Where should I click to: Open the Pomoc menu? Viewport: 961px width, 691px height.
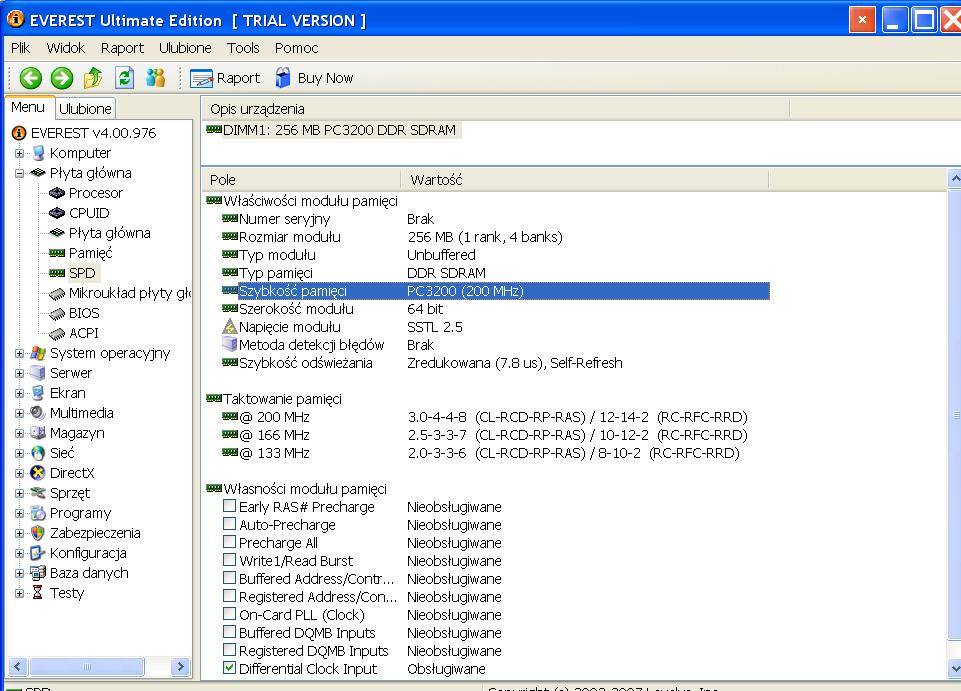coord(296,48)
